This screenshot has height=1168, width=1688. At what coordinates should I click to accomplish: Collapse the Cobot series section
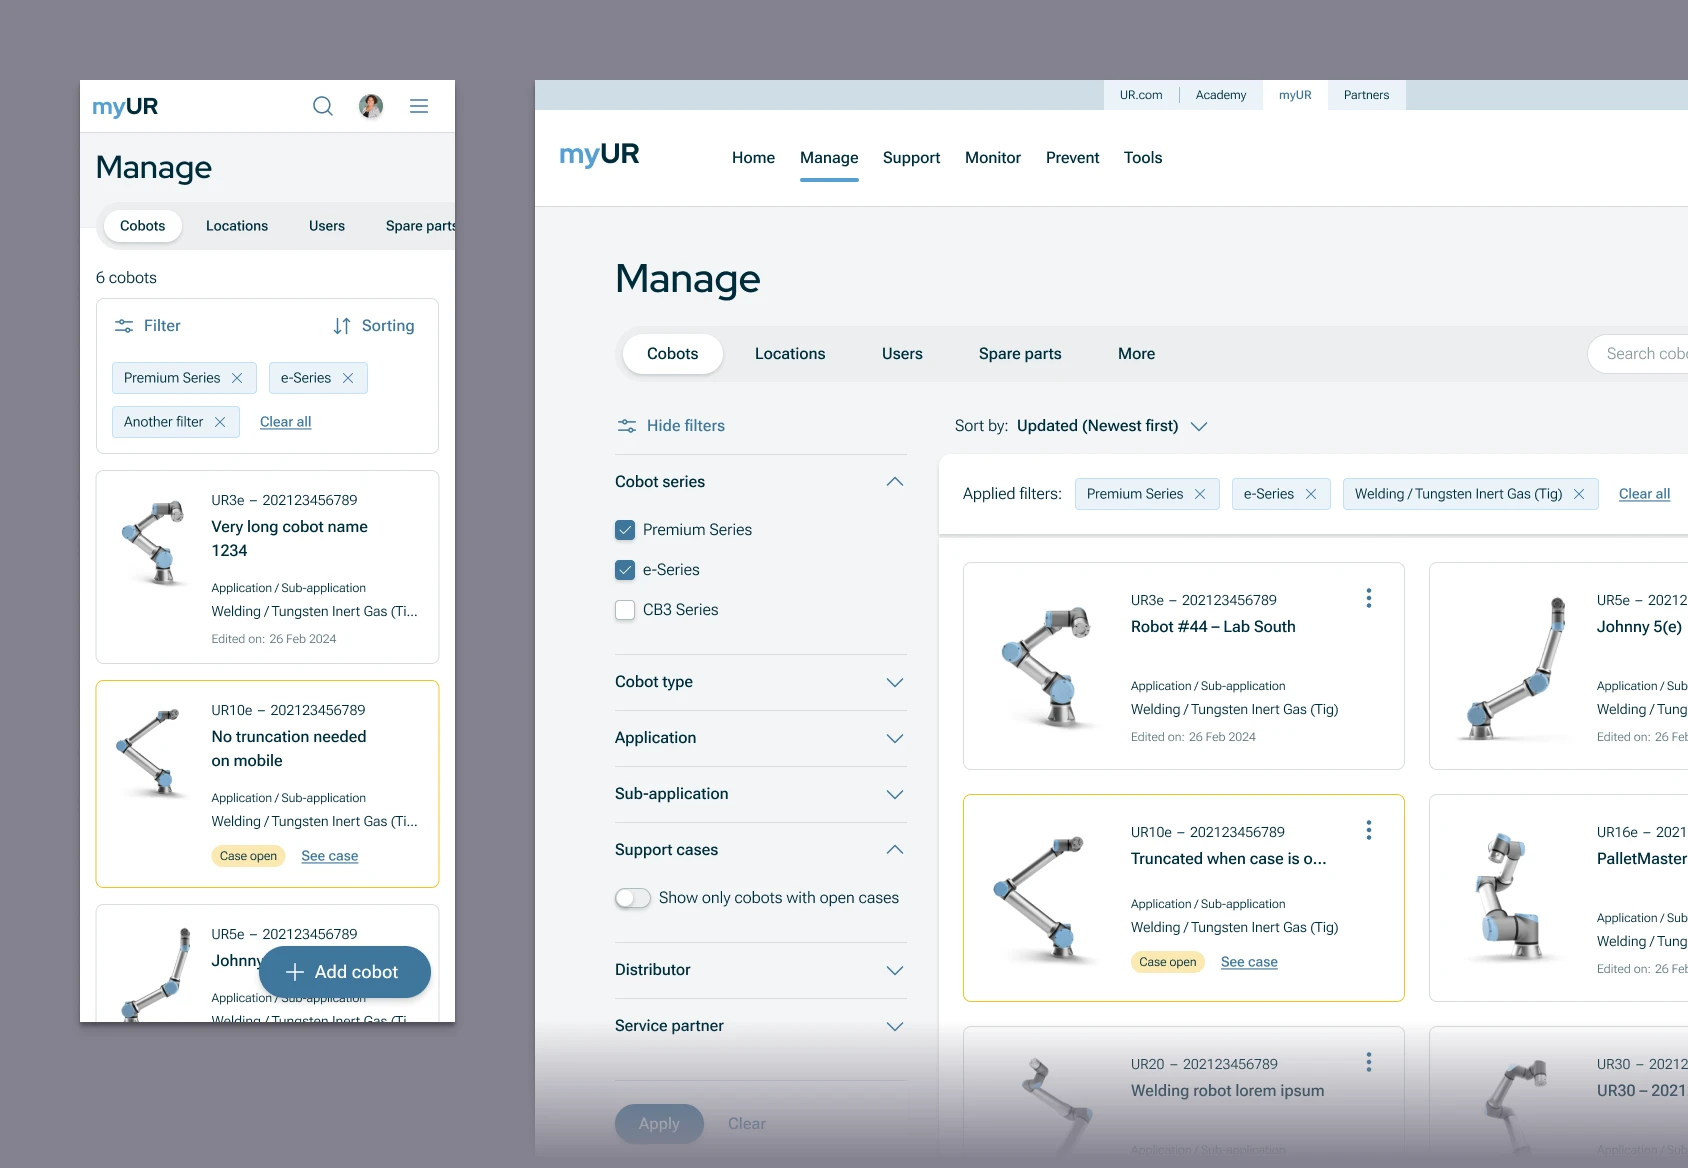894,482
